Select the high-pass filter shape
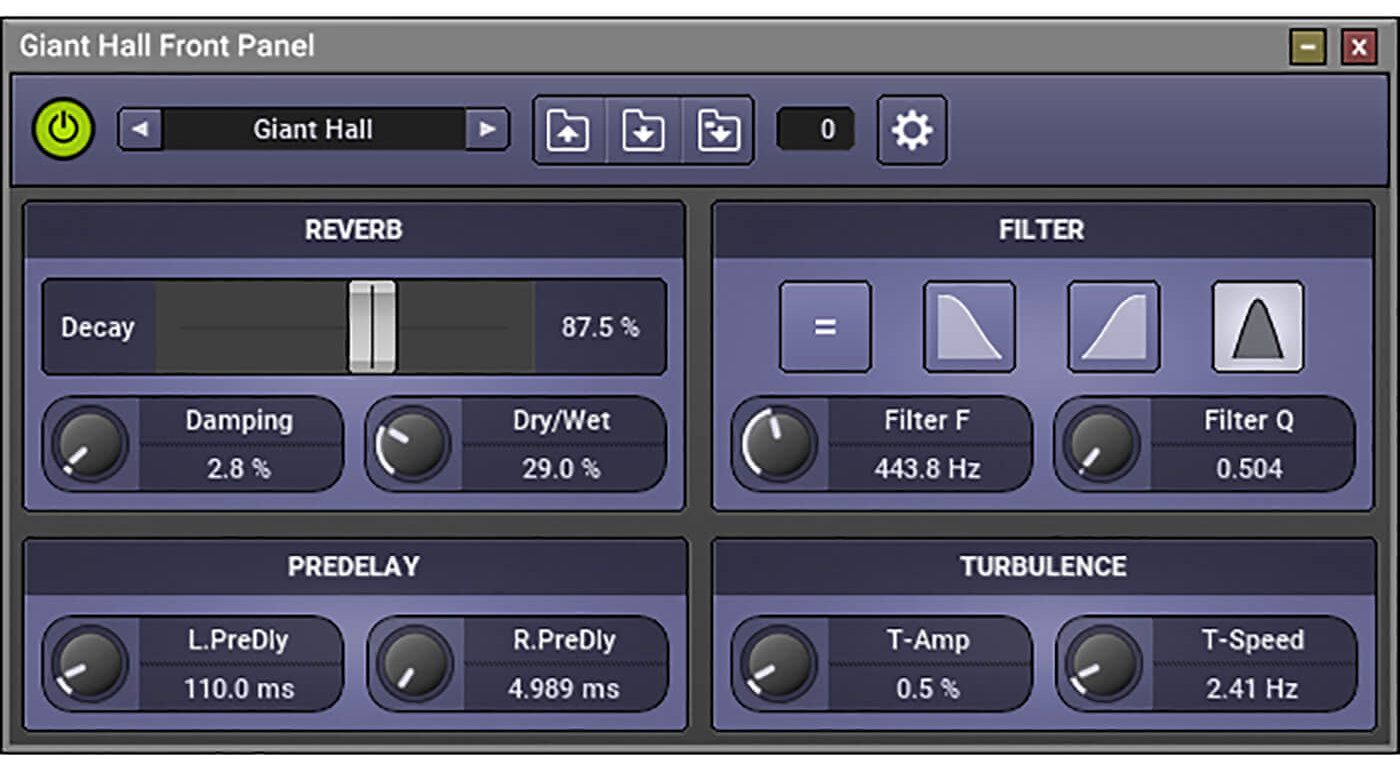 1113,327
